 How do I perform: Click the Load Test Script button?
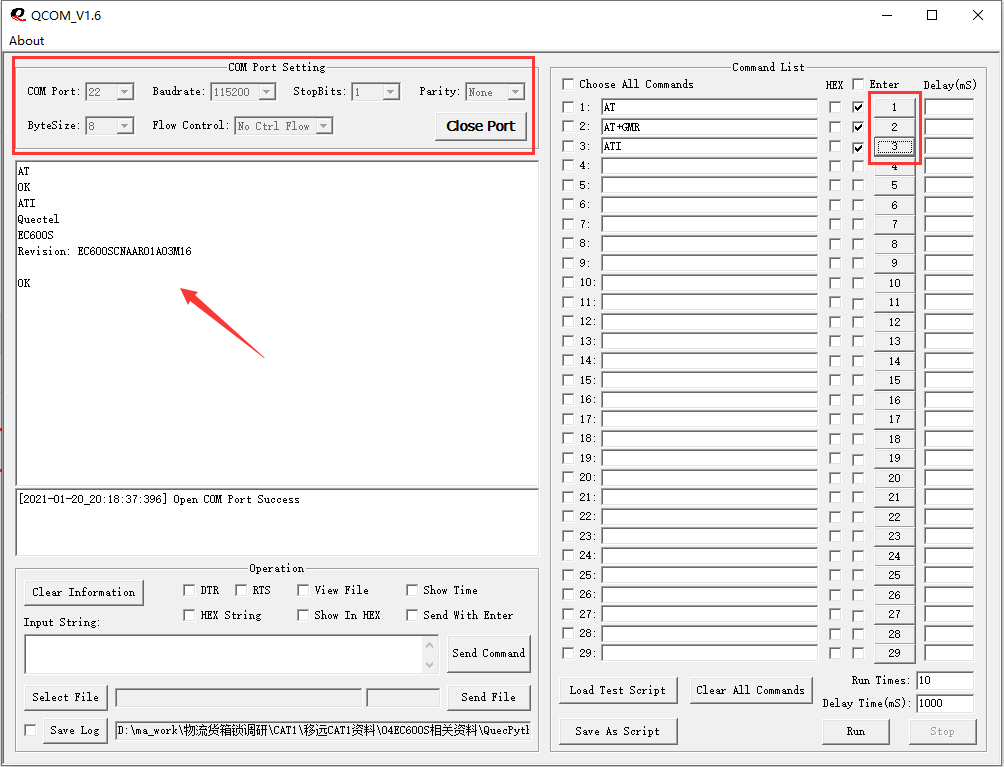click(x=617, y=691)
